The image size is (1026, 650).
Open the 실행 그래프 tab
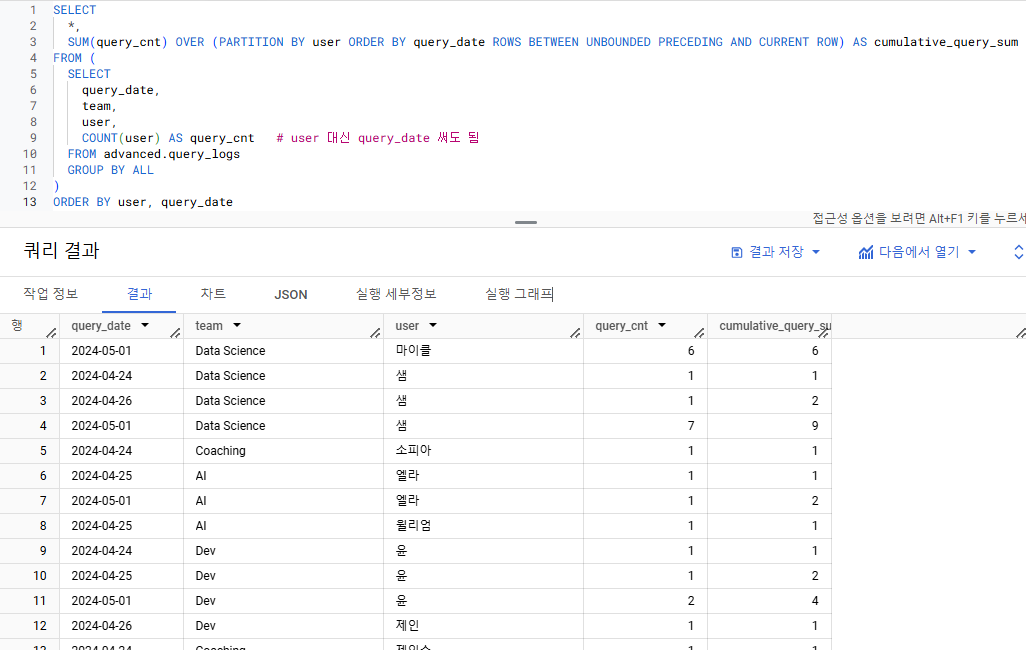tap(519, 294)
